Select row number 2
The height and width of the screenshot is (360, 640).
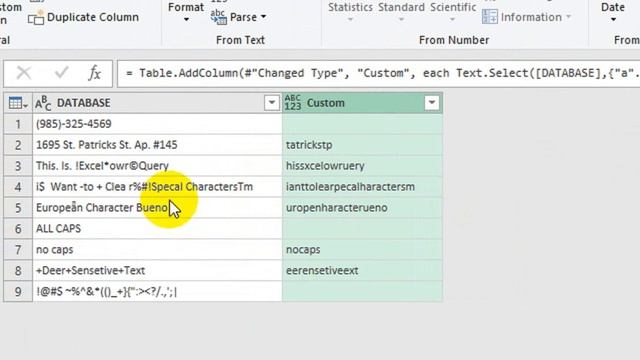point(18,144)
